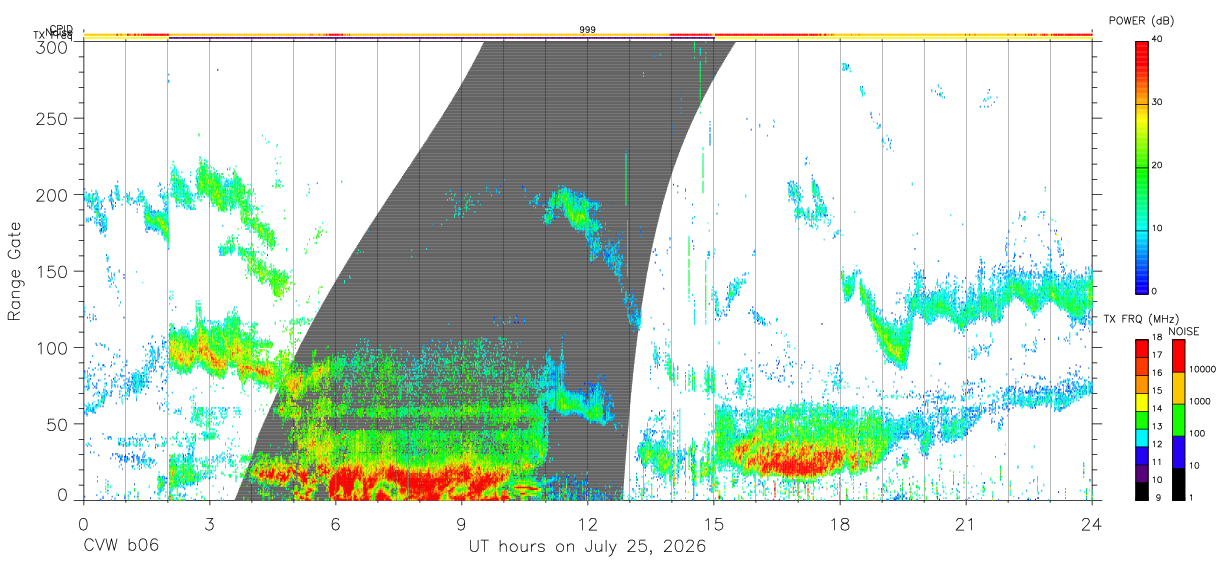Screen dimensions: 1228x567
Task: Click the '30' label on the power scale
Action: [1158, 103]
